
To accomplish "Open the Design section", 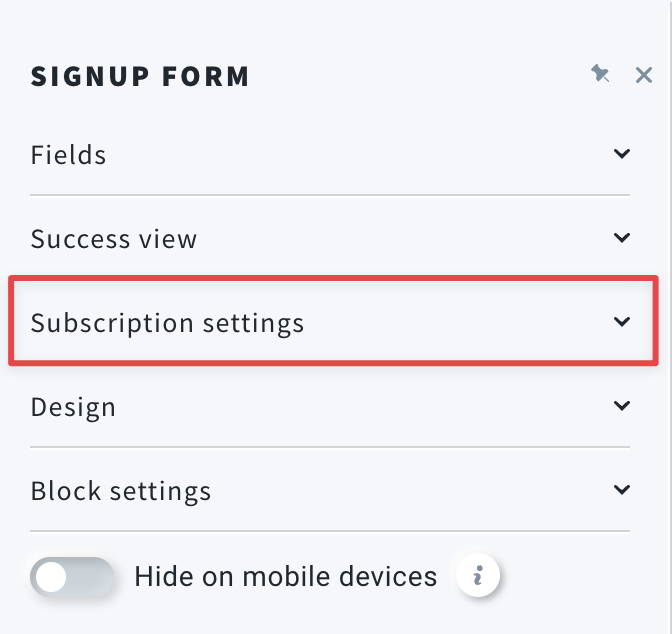I will (x=330, y=406).
